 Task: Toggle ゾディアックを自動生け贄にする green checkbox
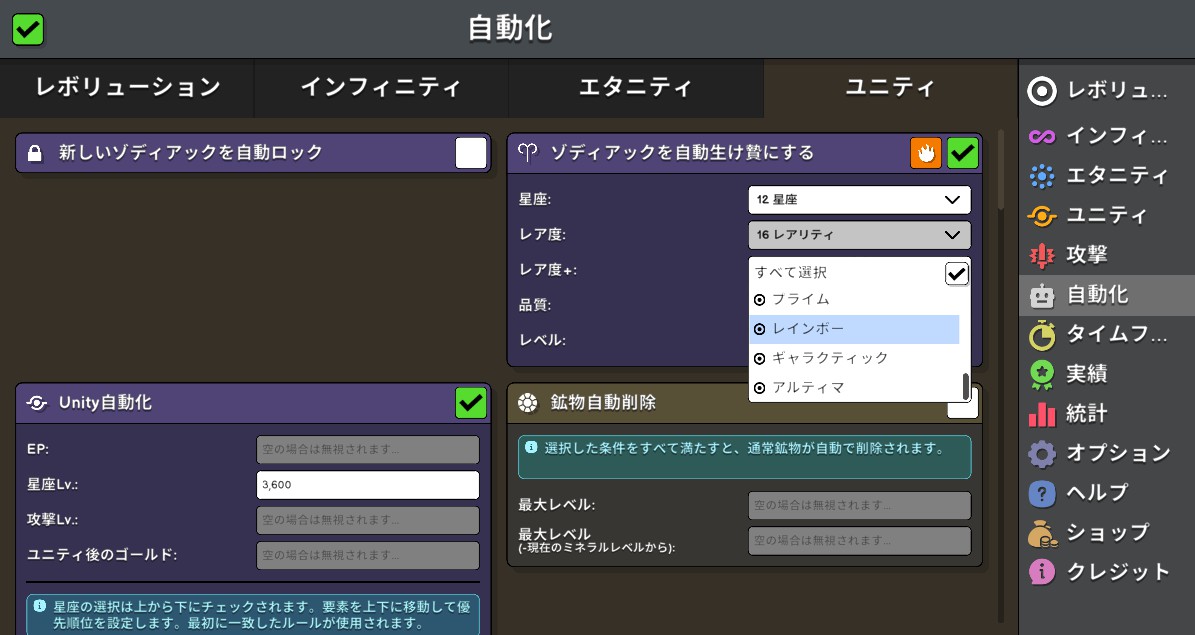tap(963, 153)
